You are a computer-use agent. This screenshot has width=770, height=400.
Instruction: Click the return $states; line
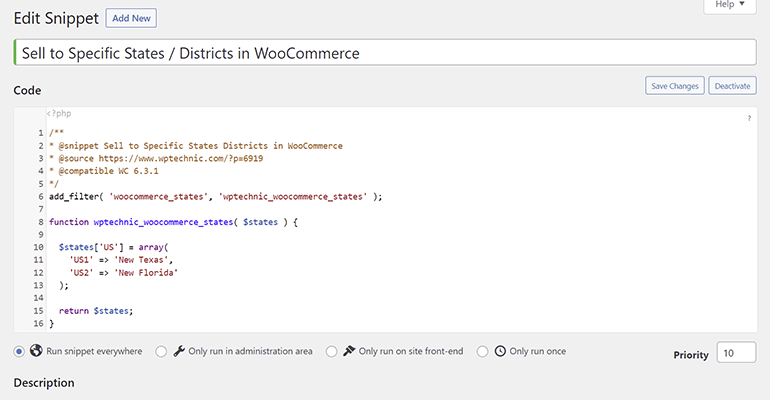96,311
